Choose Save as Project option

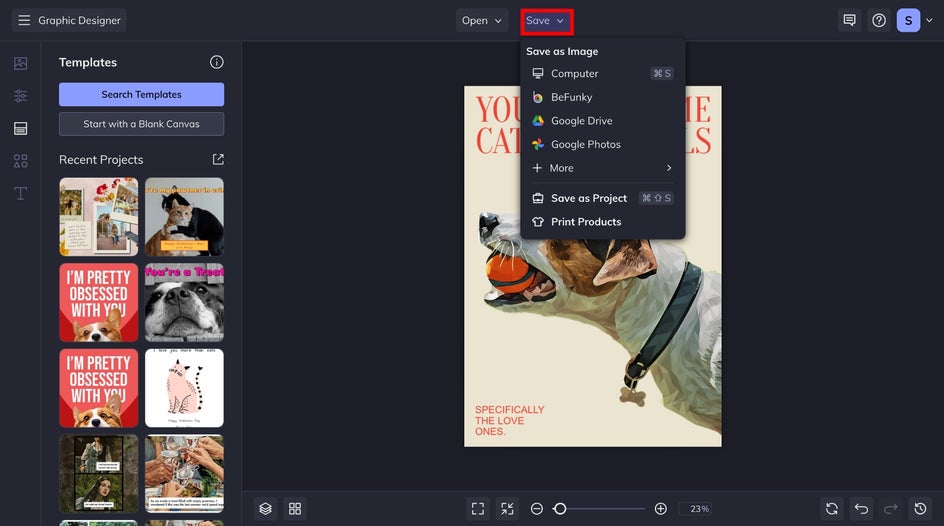tap(588, 198)
